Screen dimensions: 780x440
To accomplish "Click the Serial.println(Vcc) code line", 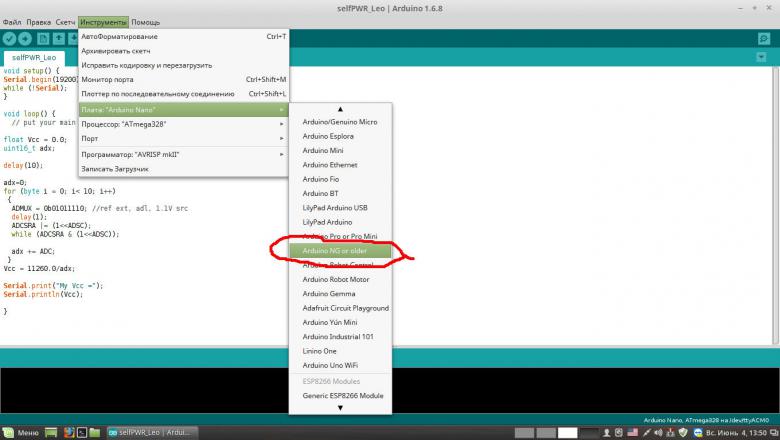I will coord(43,294).
